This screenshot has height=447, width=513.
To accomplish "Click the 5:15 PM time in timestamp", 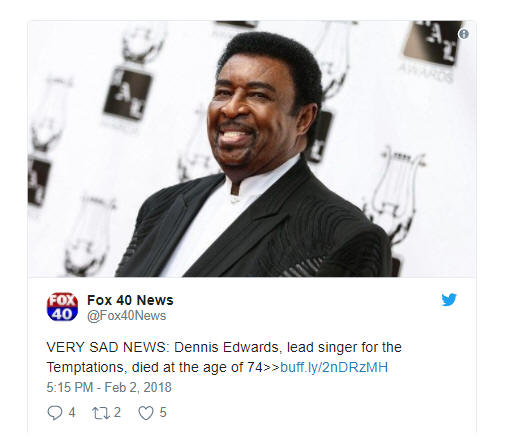I will 70,387.
